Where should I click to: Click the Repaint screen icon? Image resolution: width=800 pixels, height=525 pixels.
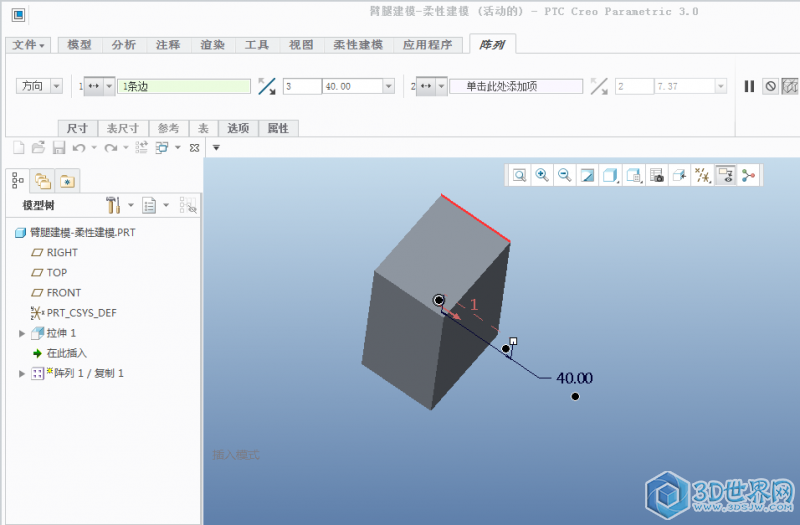[587, 176]
